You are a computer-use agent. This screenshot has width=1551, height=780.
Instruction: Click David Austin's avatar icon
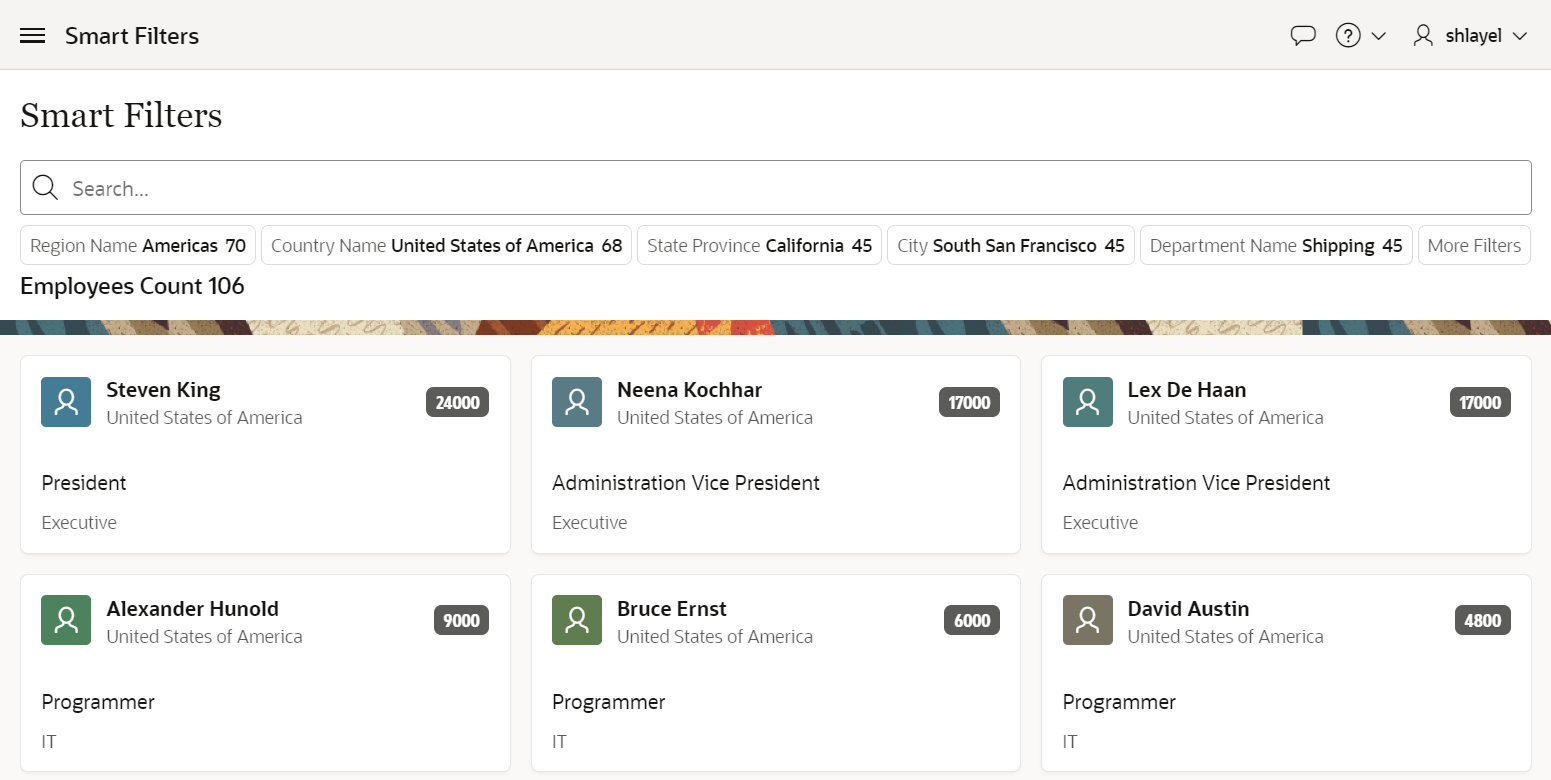pyautogui.click(x=1087, y=620)
